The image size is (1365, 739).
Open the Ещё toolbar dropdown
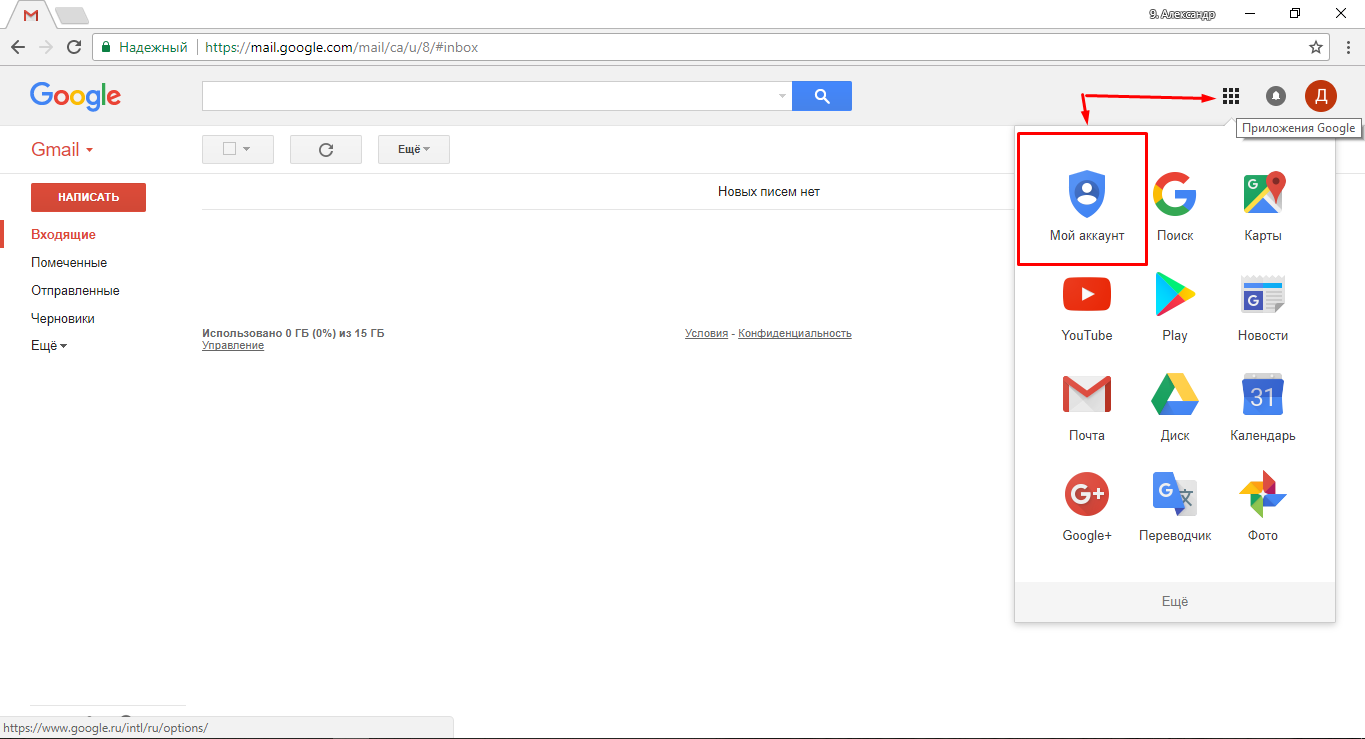(414, 149)
